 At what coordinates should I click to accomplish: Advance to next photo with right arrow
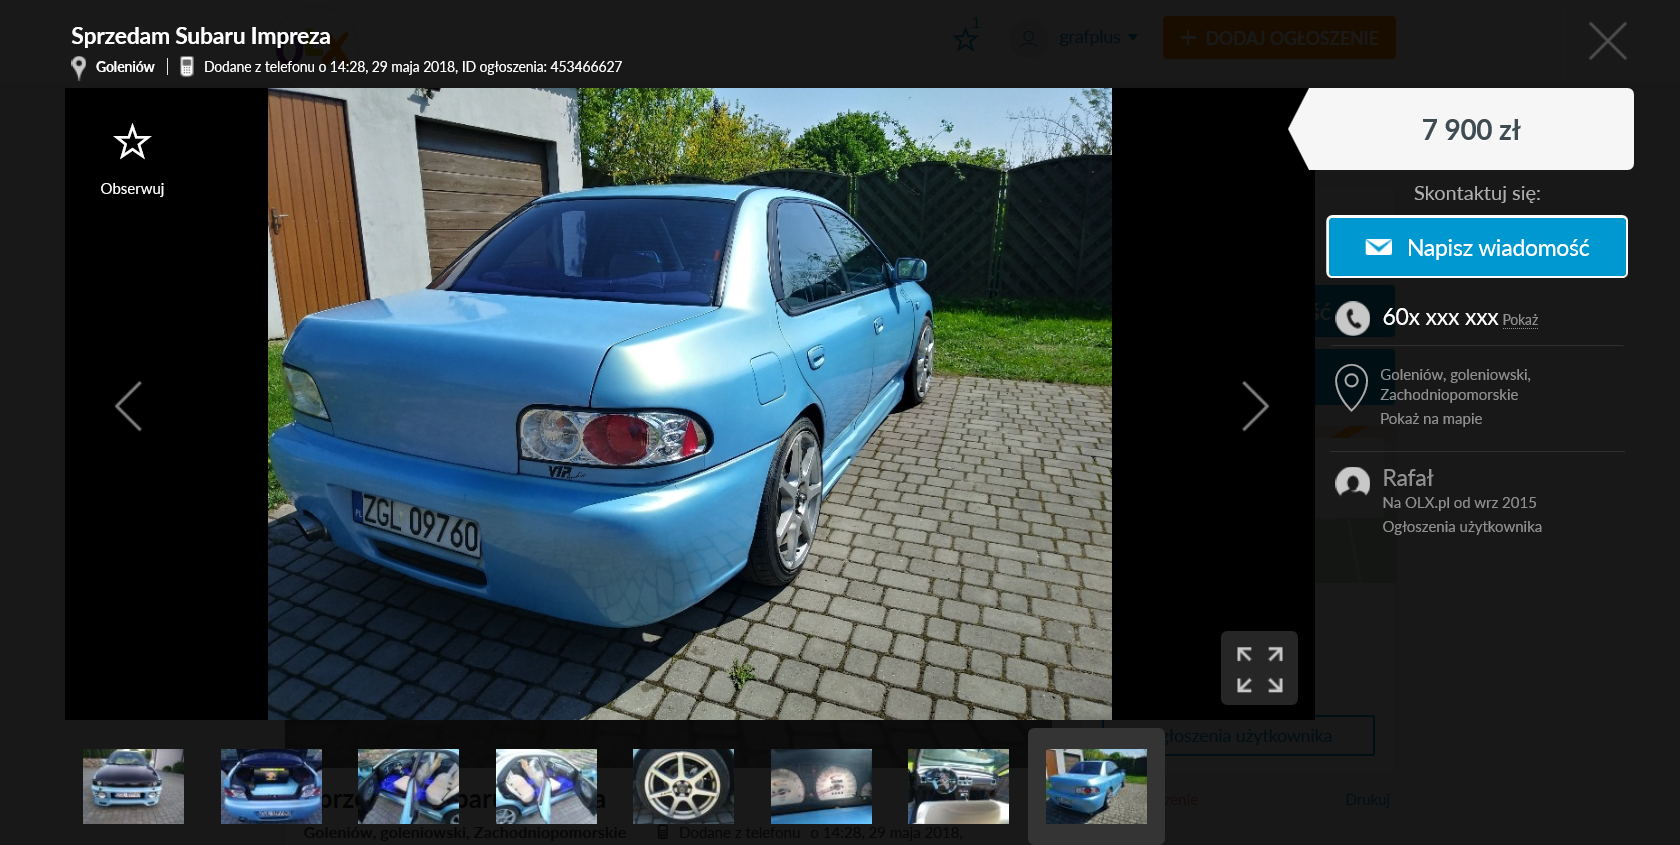tap(1254, 406)
